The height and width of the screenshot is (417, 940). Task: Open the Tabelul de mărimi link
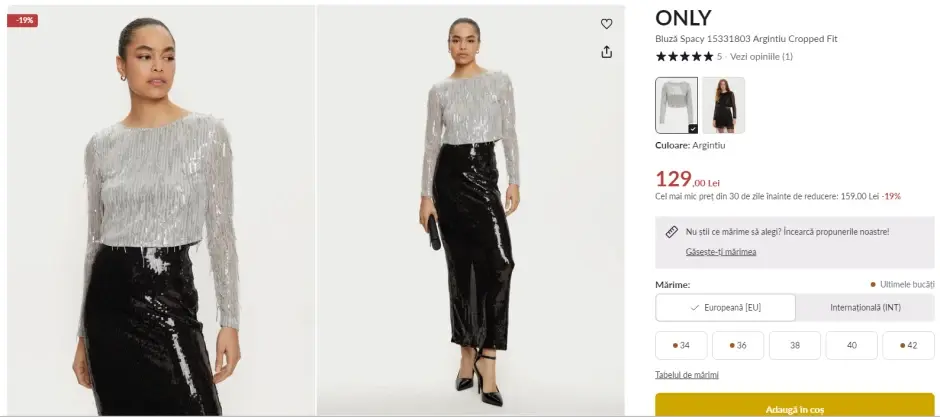coord(686,375)
